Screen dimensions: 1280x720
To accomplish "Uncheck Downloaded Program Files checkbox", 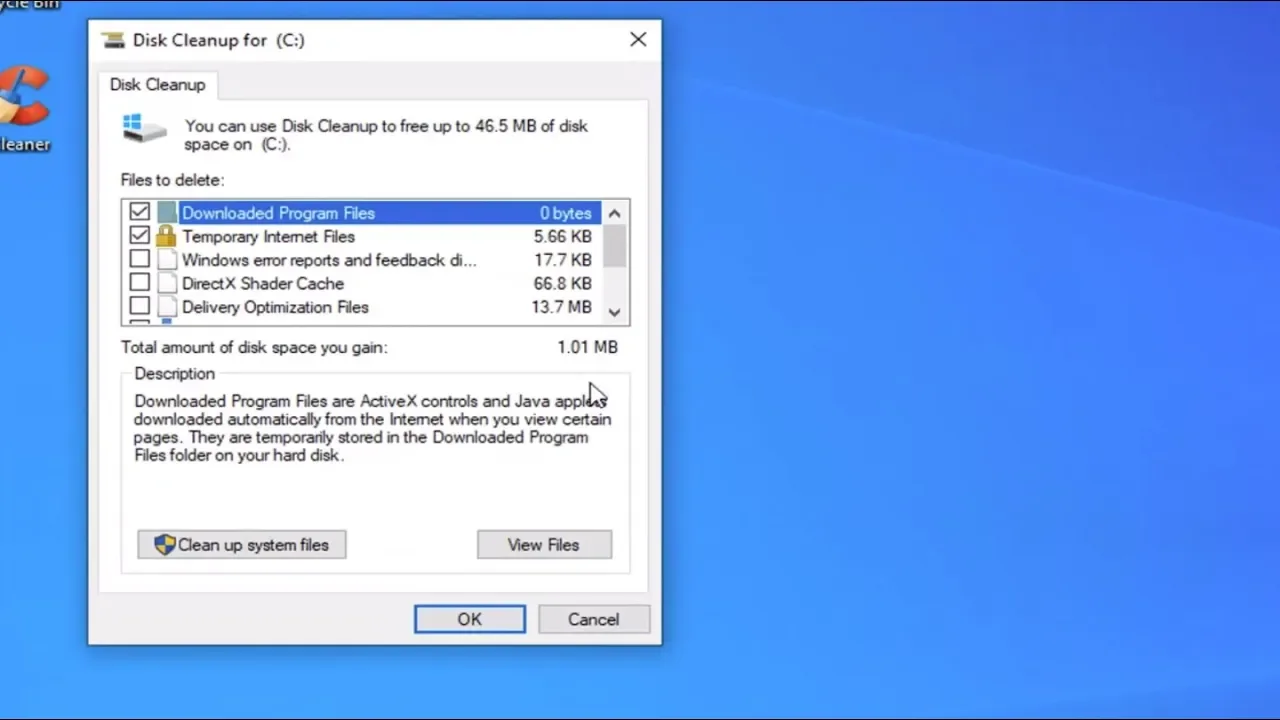I will point(139,213).
